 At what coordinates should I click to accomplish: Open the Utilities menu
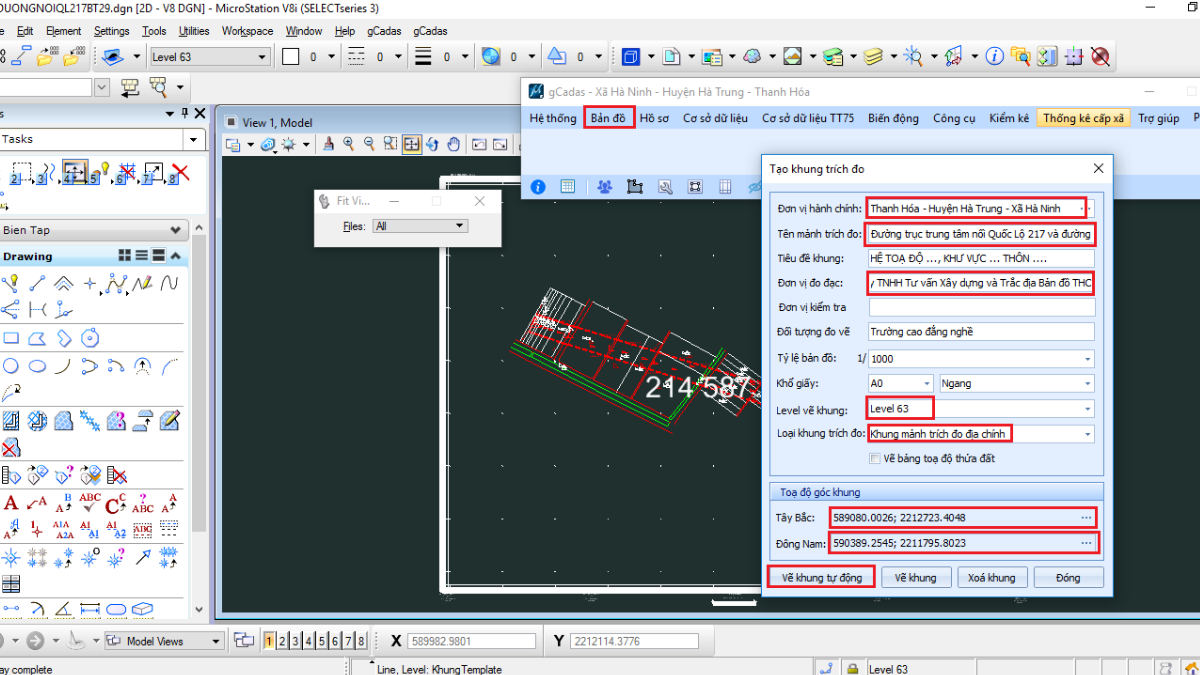tap(193, 31)
